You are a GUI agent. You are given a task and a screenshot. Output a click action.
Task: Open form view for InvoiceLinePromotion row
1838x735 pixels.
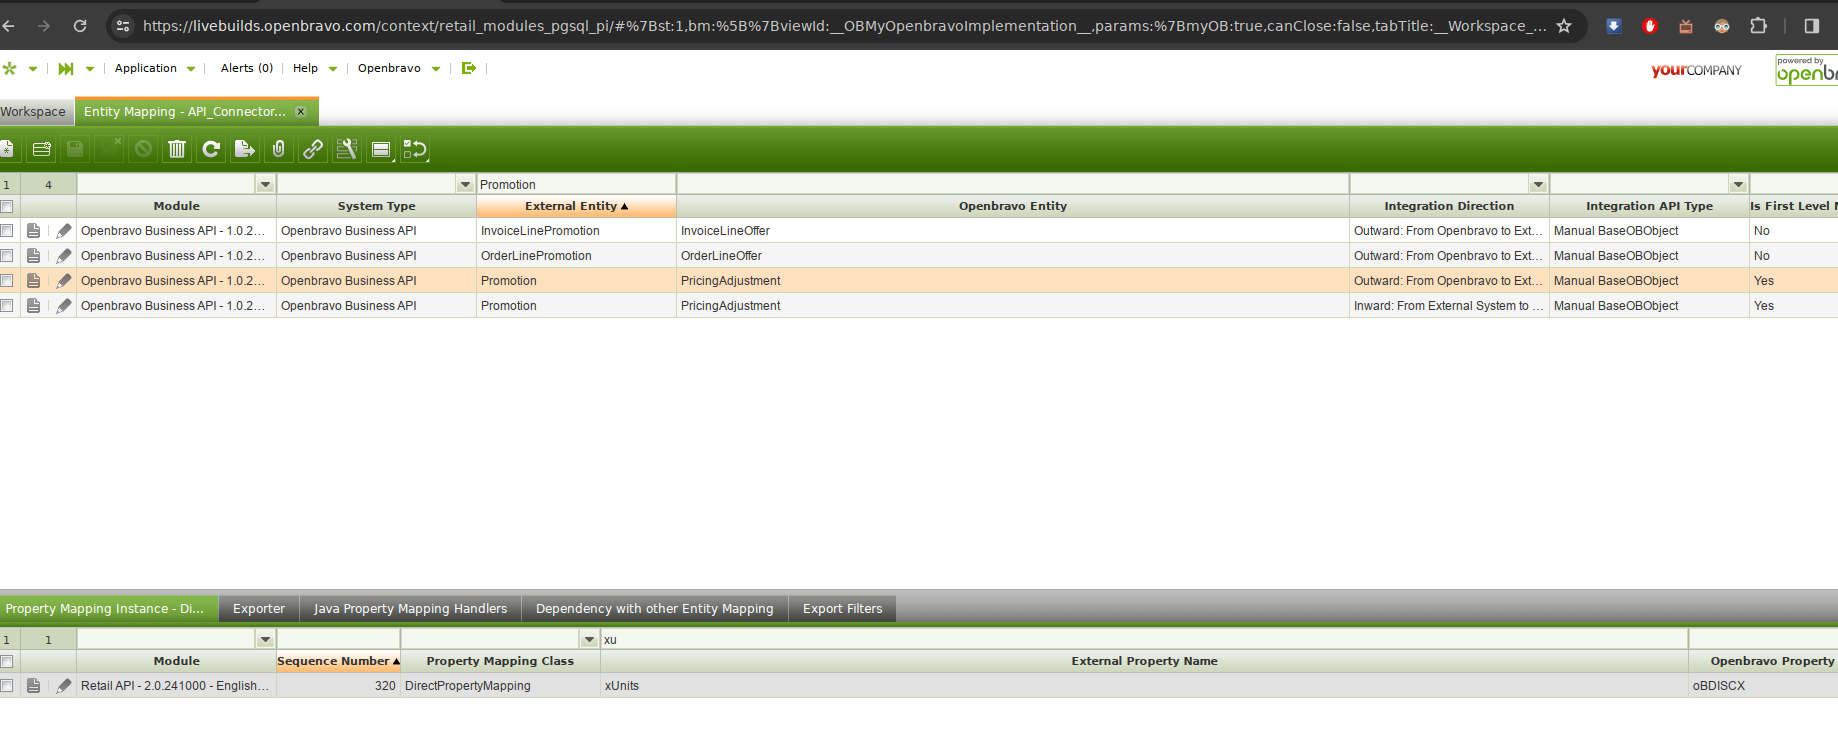pyautogui.click(x=34, y=231)
